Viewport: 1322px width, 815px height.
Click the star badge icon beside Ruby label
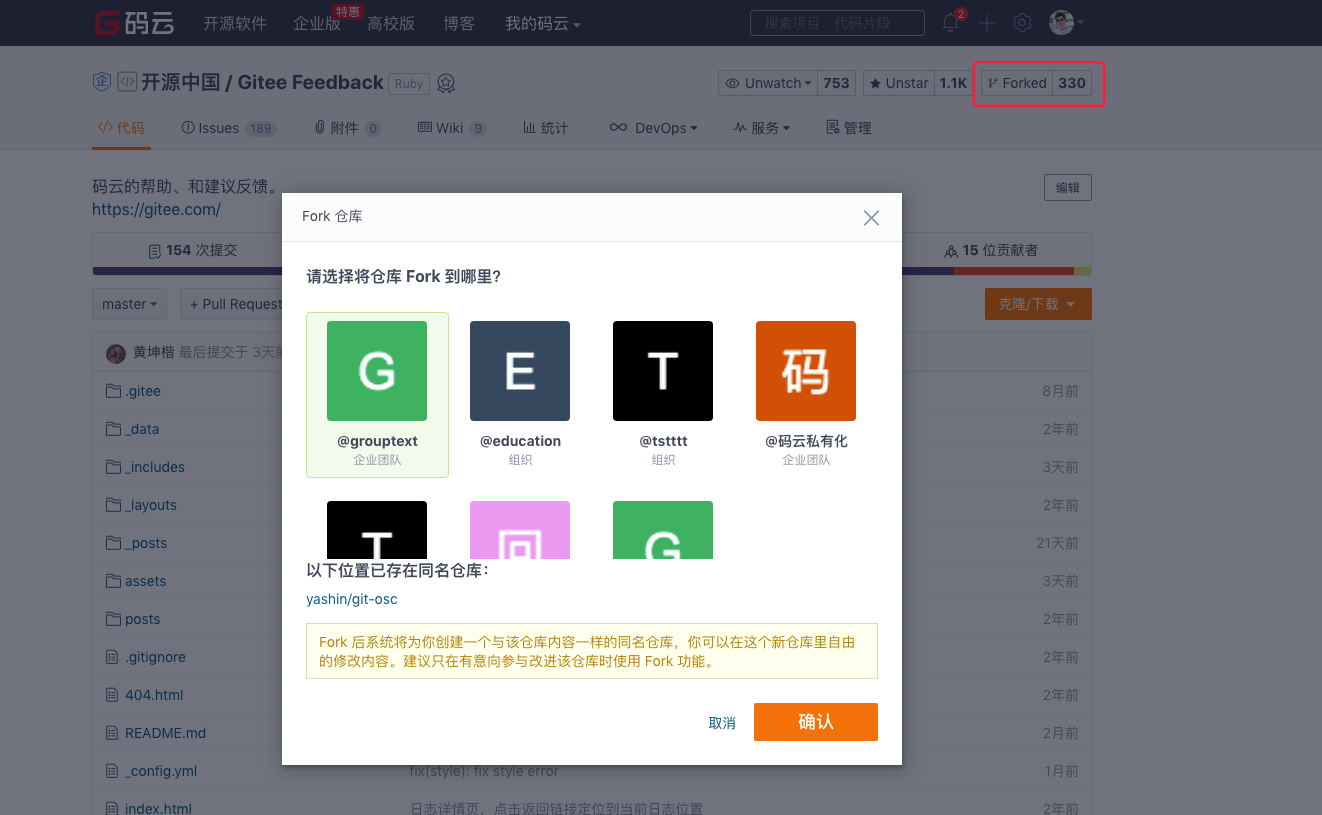click(x=446, y=83)
